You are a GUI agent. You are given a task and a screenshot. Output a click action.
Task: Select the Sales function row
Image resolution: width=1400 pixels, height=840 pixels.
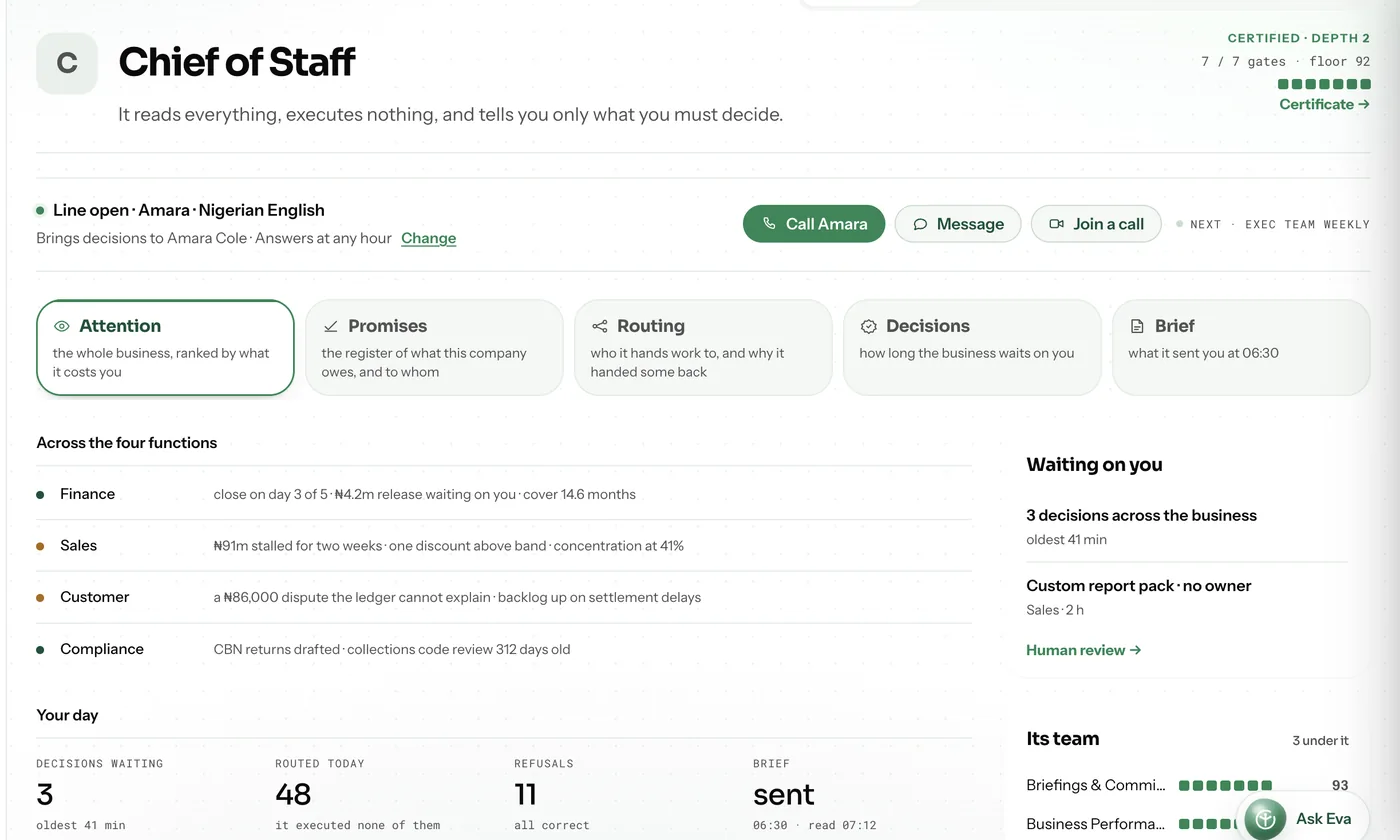(x=504, y=546)
